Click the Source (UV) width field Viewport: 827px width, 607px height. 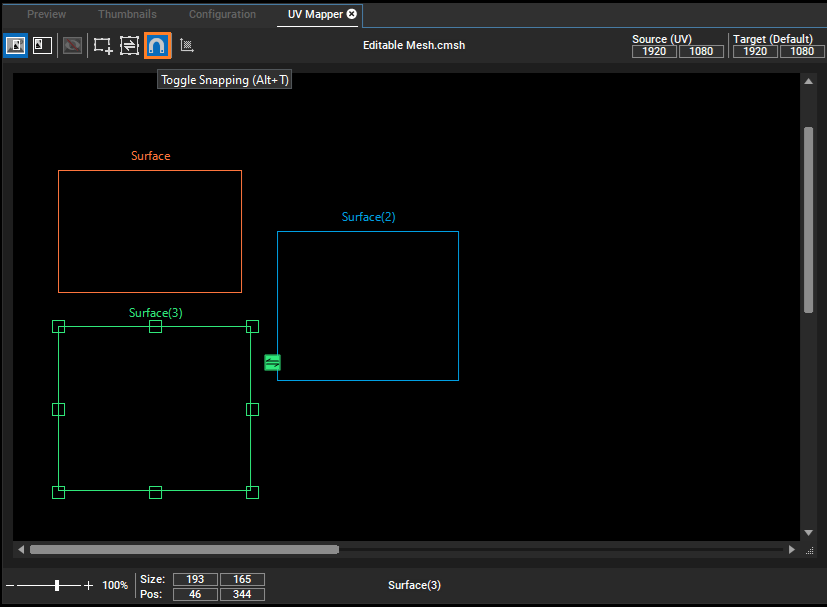click(654, 51)
